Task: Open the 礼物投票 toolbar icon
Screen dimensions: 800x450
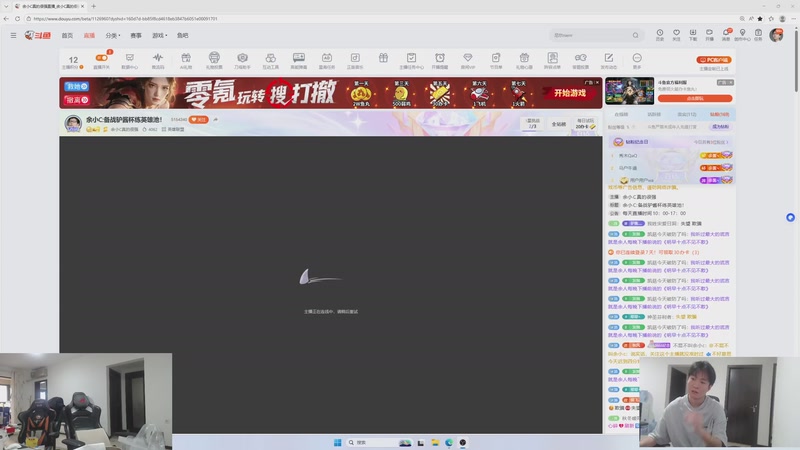Action: coord(214,60)
